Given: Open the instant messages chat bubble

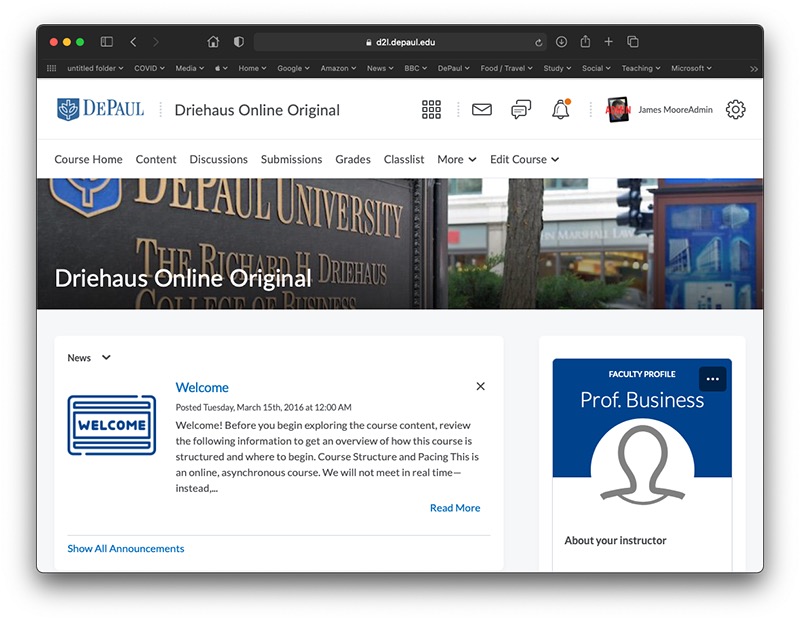Looking at the screenshot, I should pyautogui.click(x=520, y=110).
